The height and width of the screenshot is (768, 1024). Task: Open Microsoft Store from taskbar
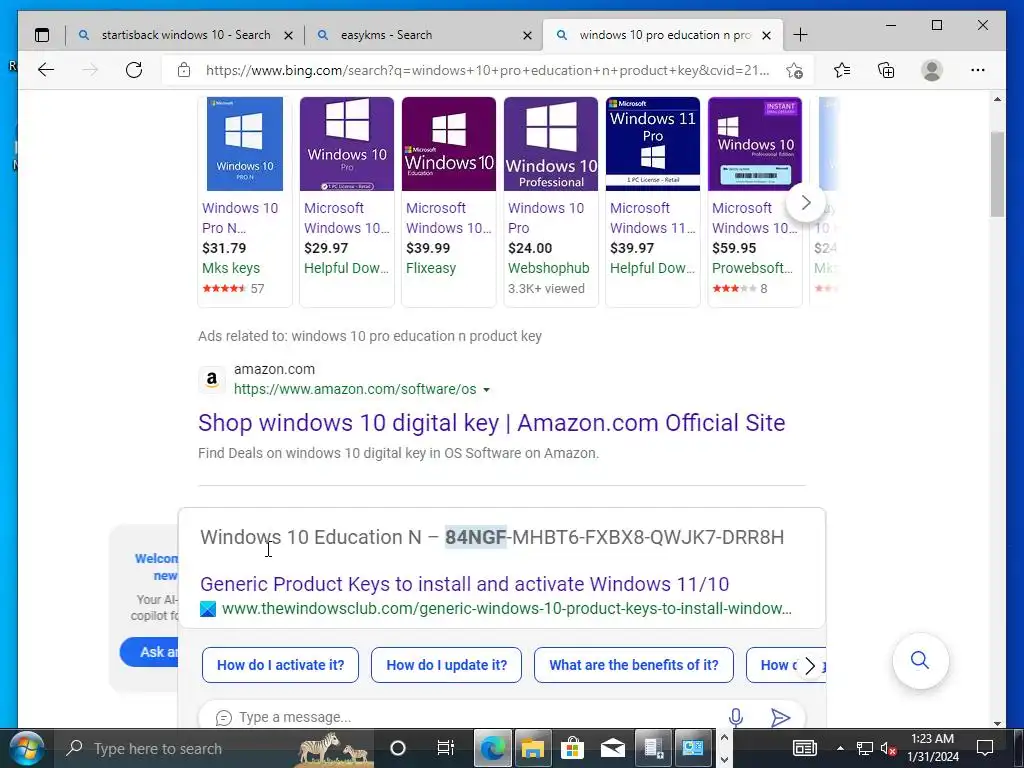[572, 748]
